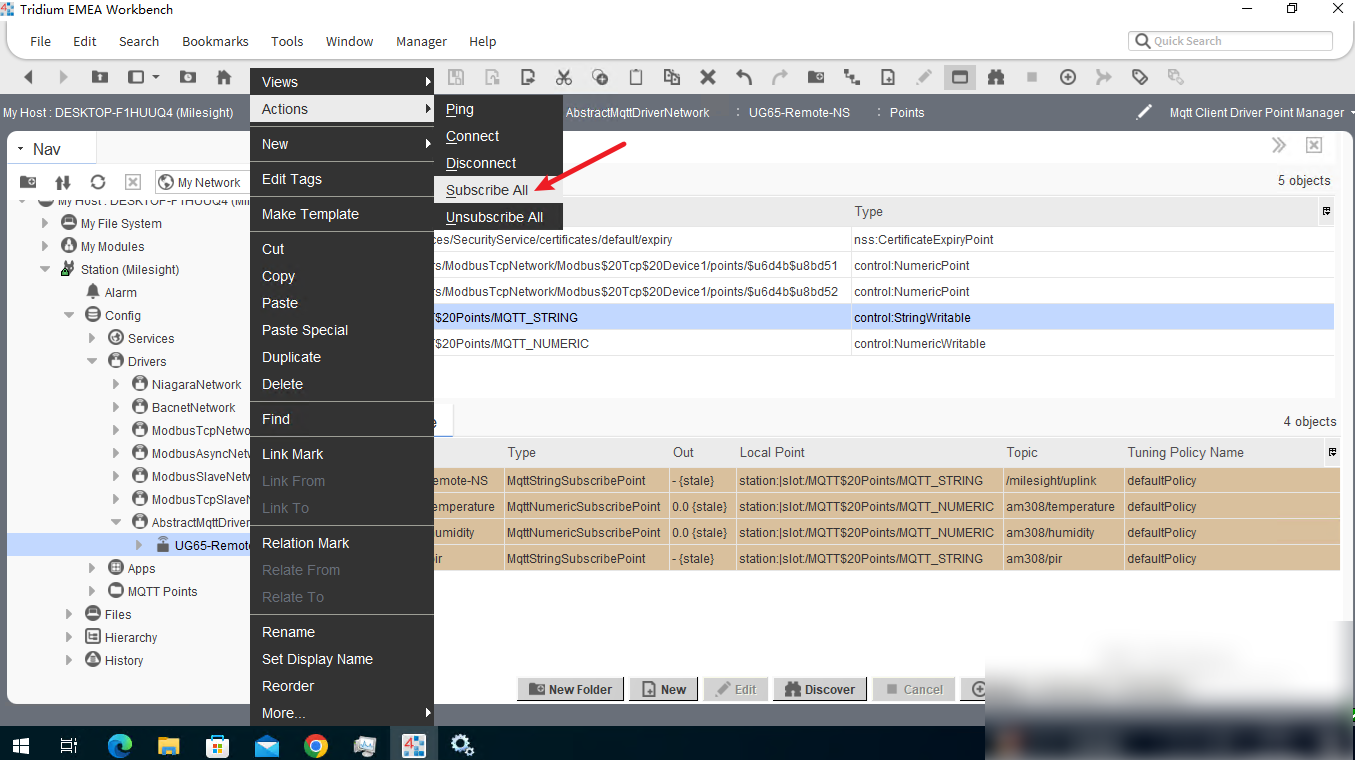The height and width of the screenshot is (760, 1355).
Task: Click the UG65-Remote-NS breadcrumb
Action: (799, 113)
